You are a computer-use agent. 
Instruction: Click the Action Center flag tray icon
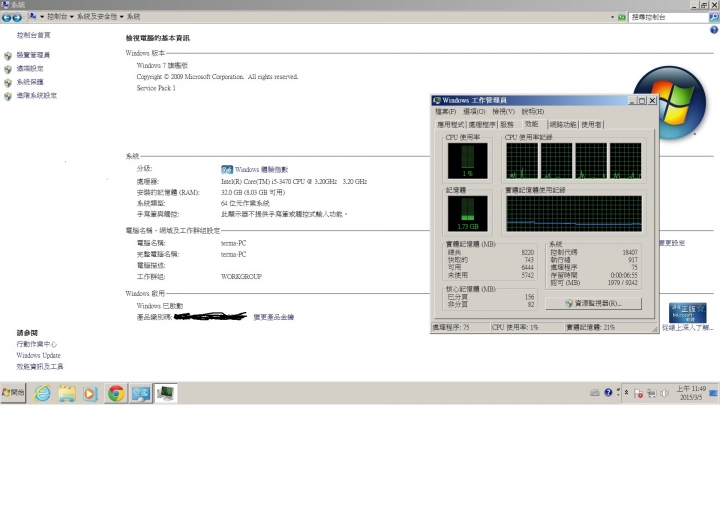pyautogui.click(x=638, y=394)
